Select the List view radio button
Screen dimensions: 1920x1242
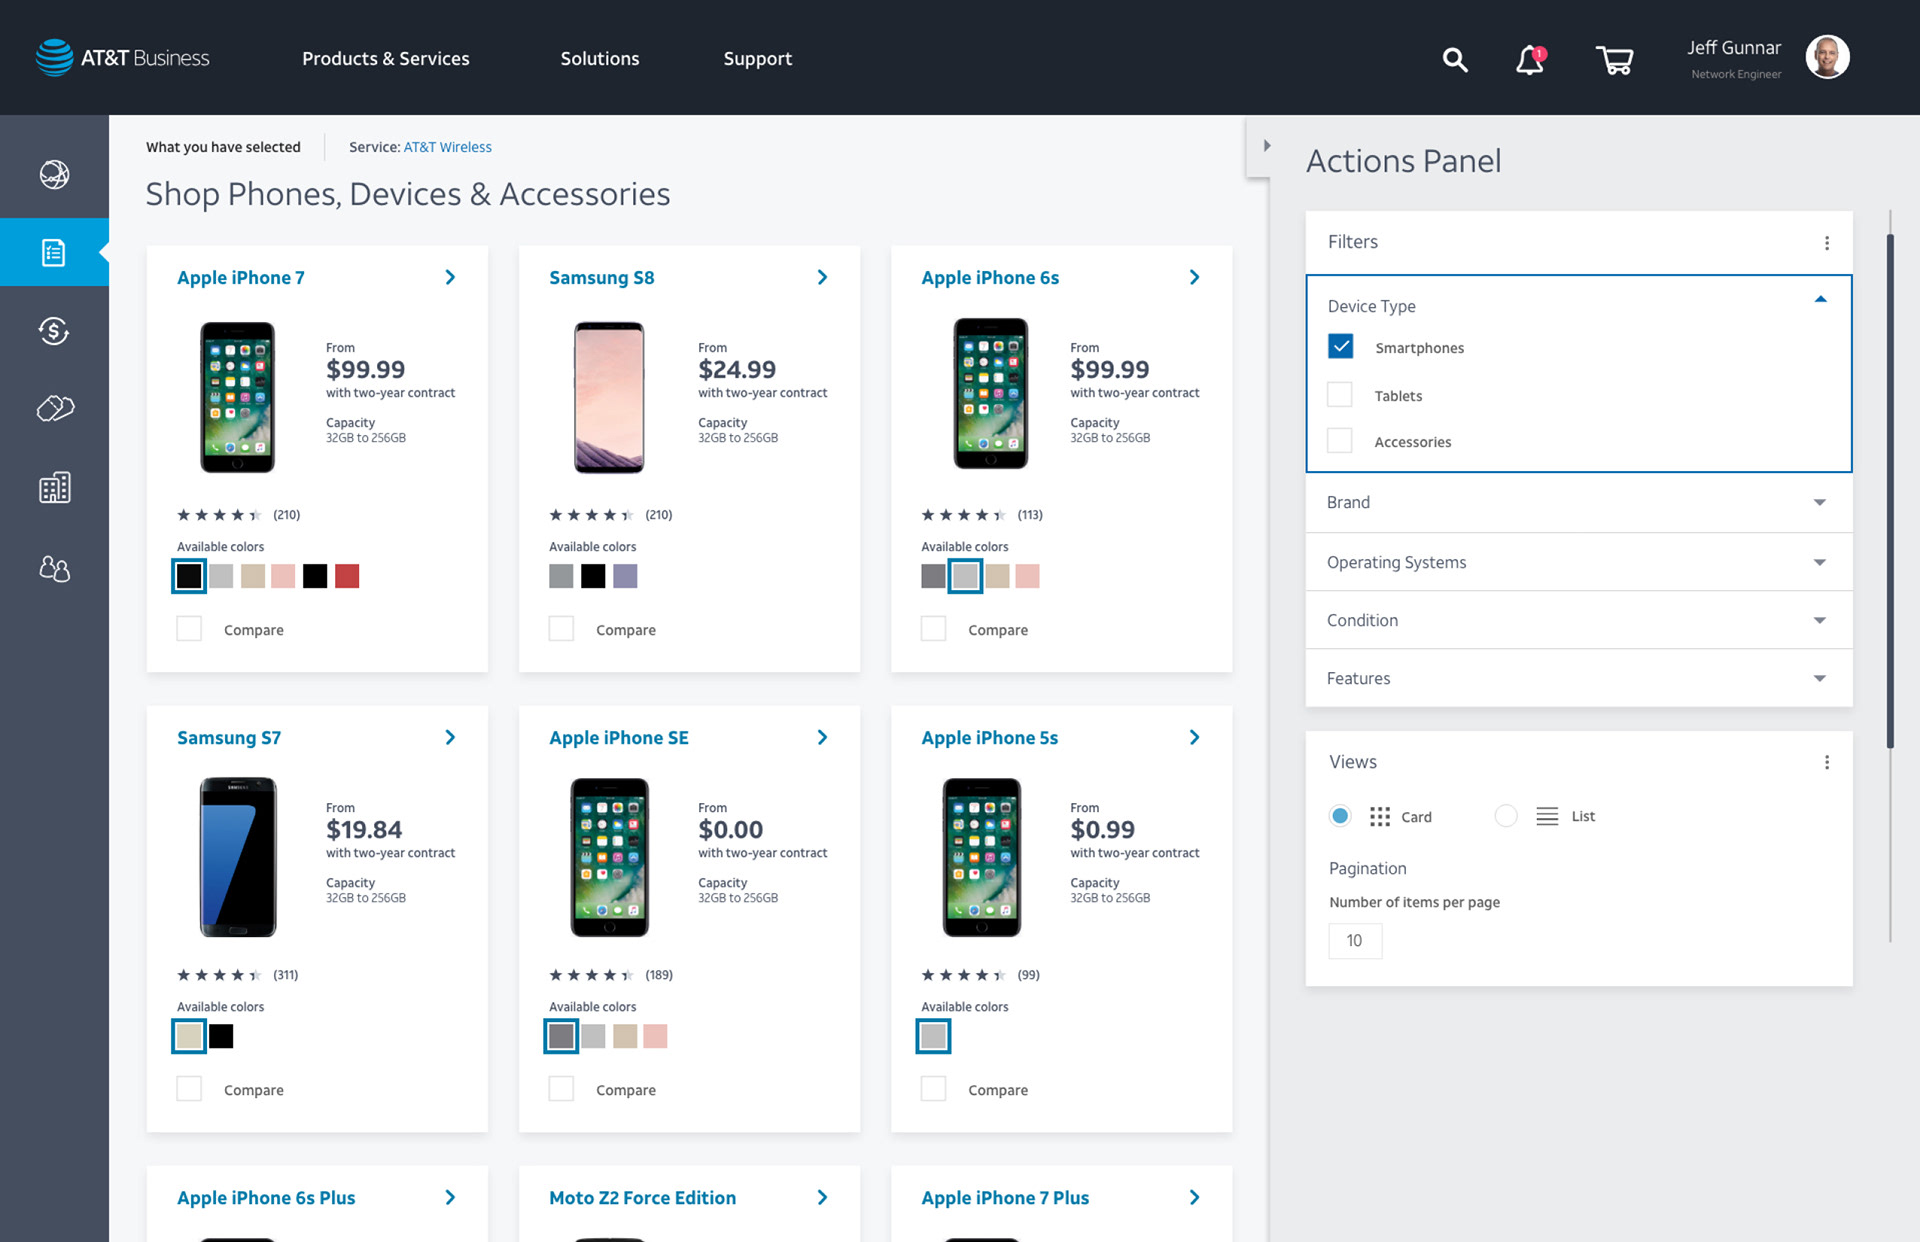(1506, 816)
